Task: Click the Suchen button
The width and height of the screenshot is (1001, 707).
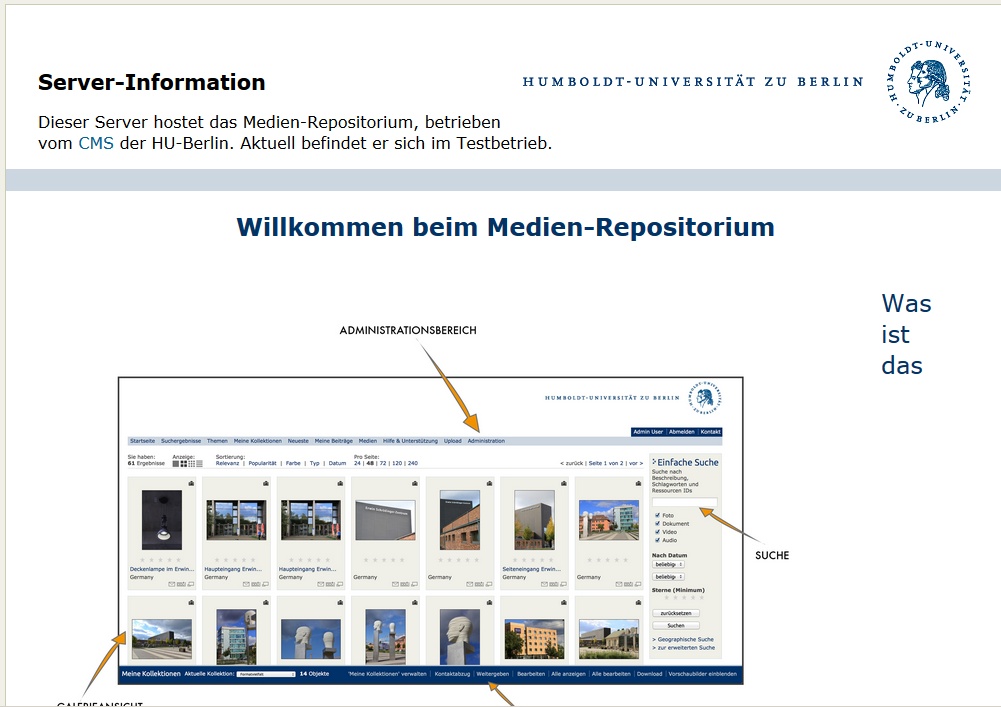Action: pyautogui.click(x=676, y=625)
